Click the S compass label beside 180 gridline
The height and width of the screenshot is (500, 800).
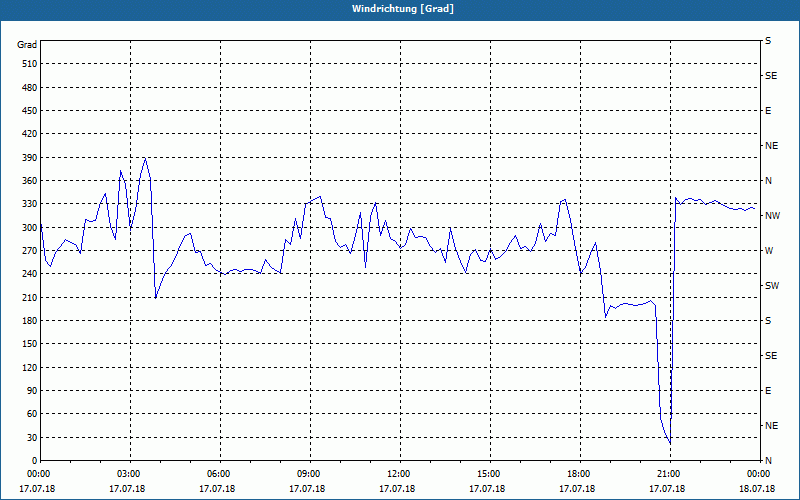coord(768,321)
